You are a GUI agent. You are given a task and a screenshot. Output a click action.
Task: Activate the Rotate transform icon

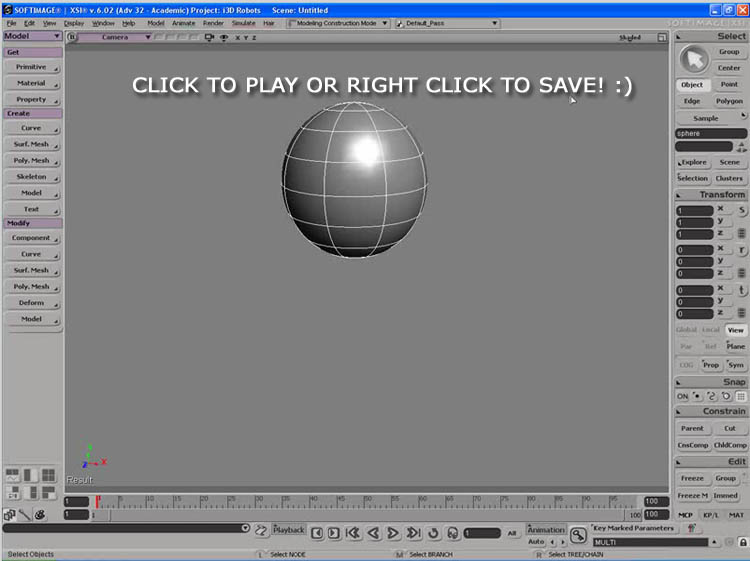(x=742, y=250)
